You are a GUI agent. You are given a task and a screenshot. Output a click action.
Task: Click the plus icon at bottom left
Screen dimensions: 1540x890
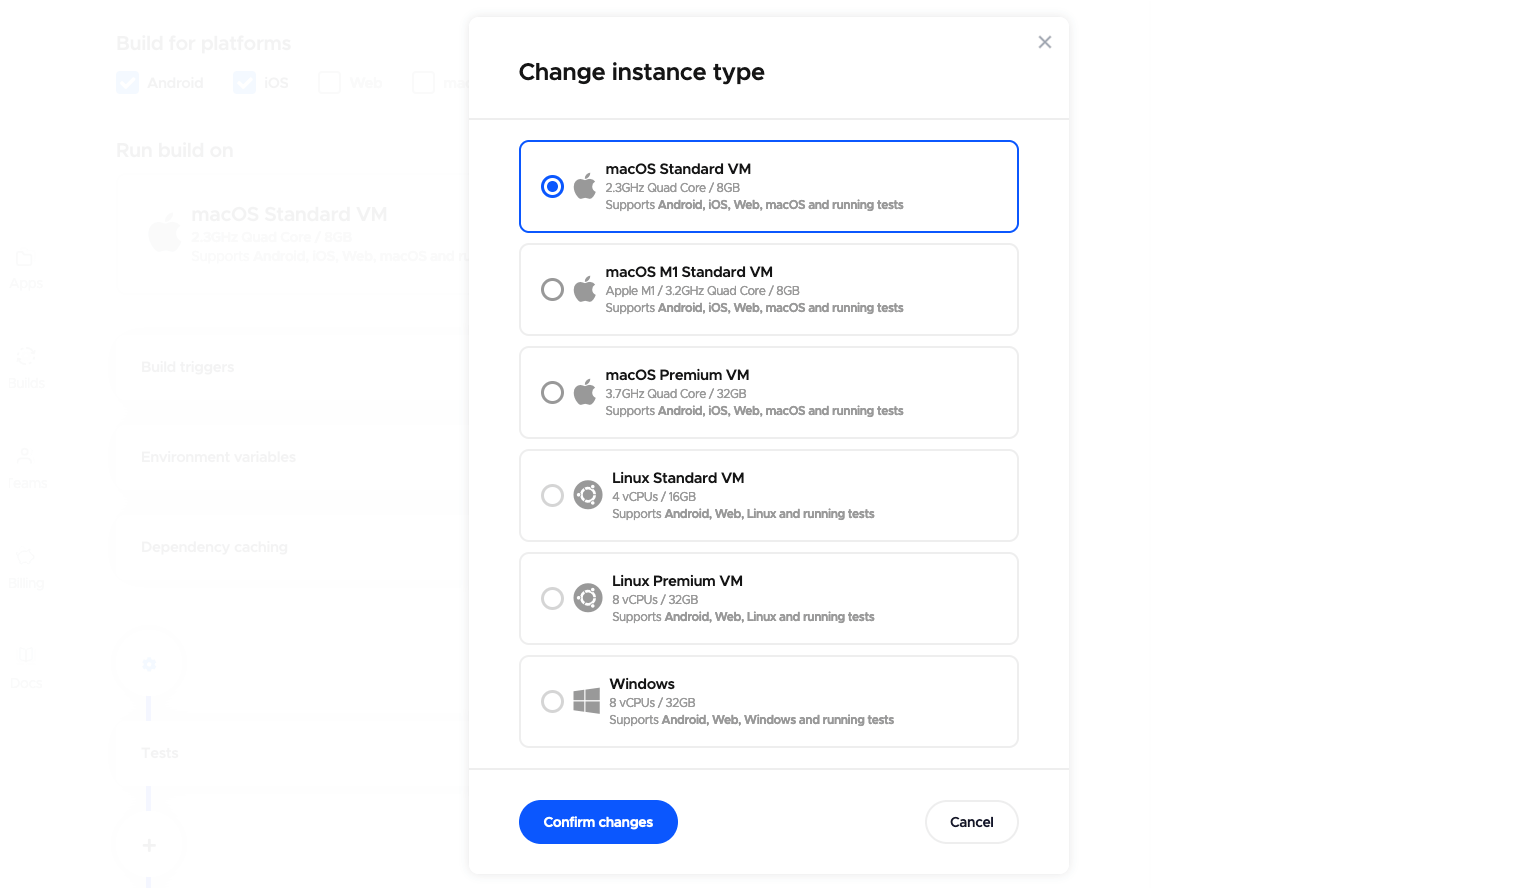coord(149,845)
